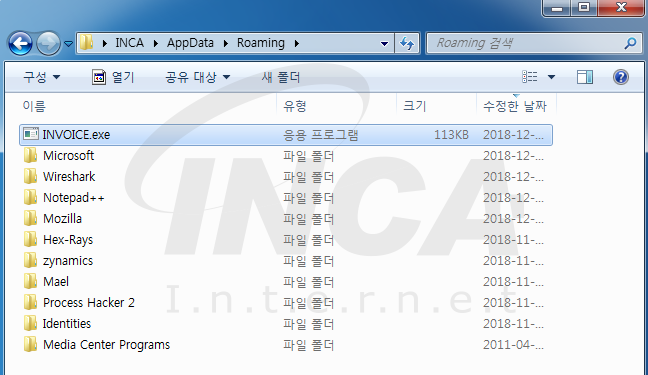Click the 응용 프로그램 type of INVOICE.exe

tap(320, 135)
